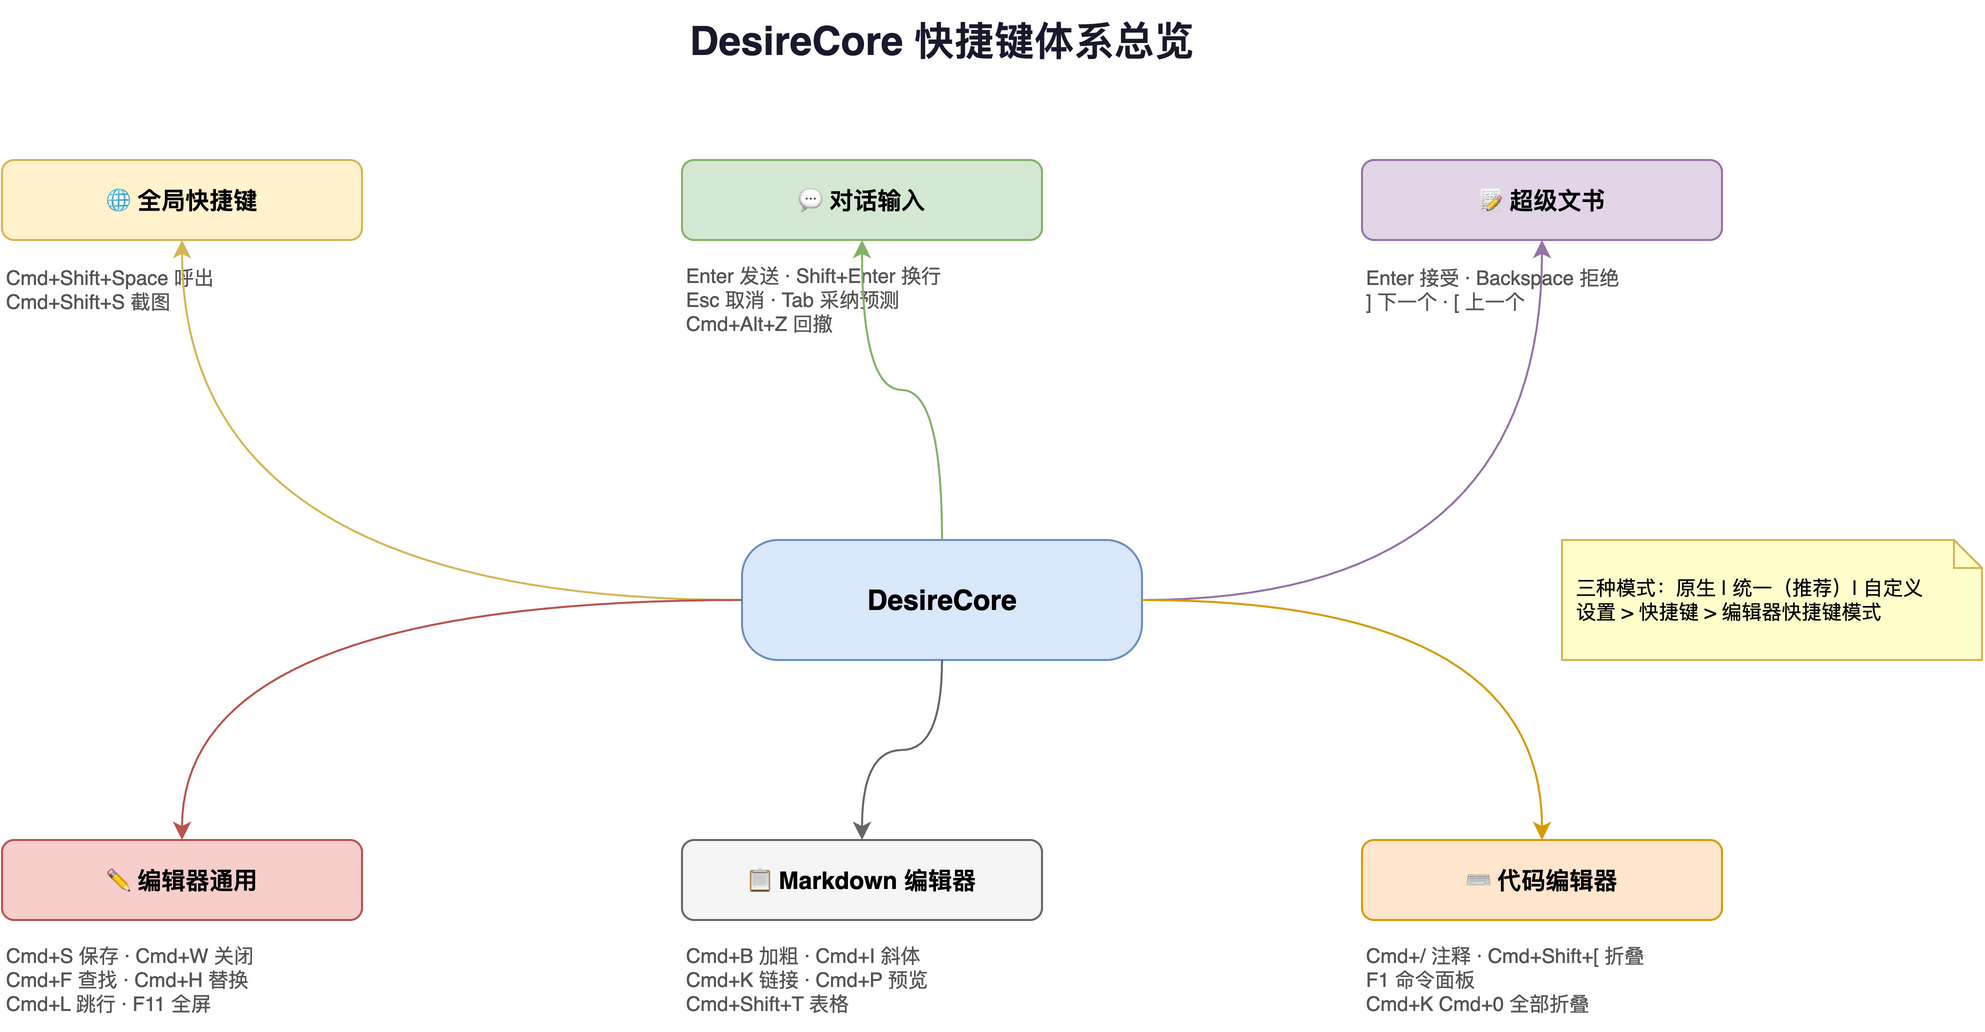Click the speech bubble icon in 对话输入

810,200
